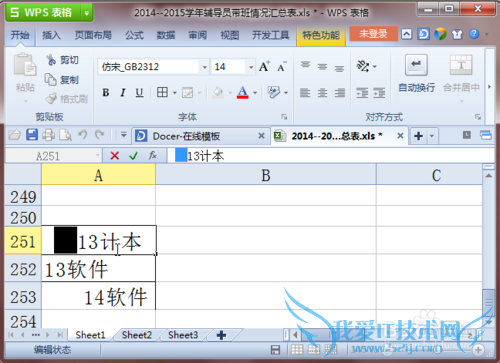Center text horizontally
The image size is (500, 363).
322,92
